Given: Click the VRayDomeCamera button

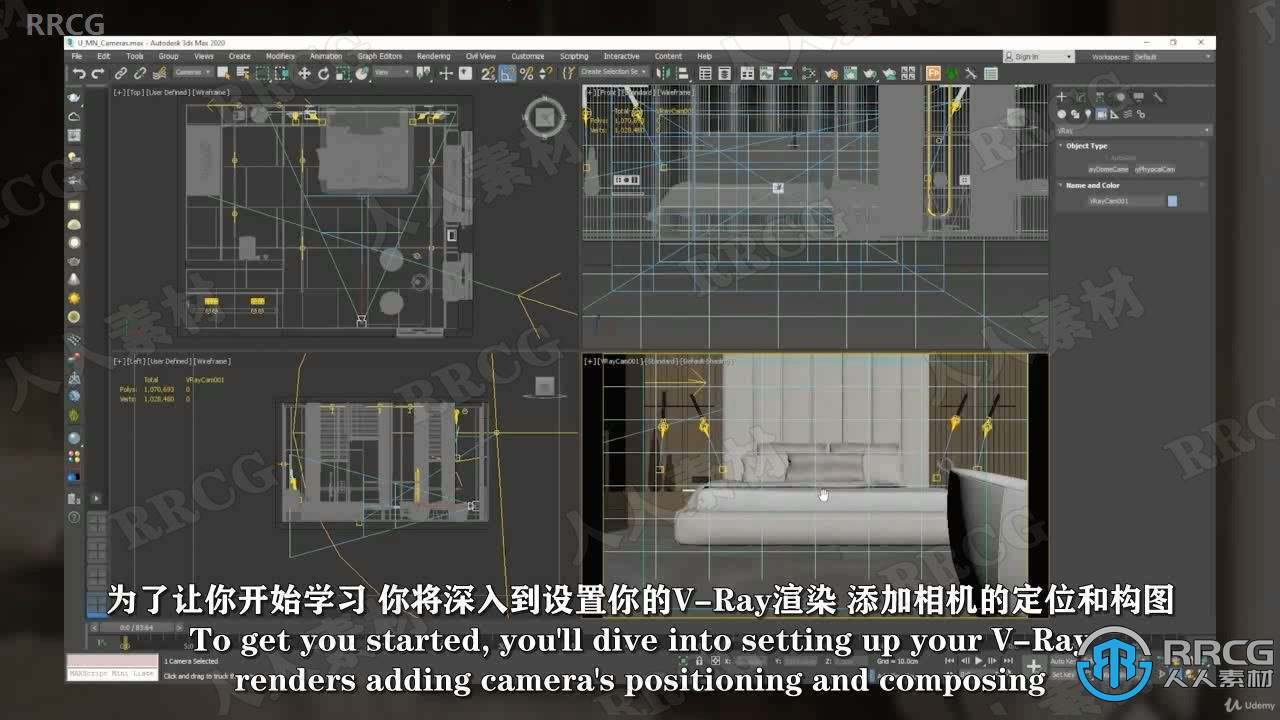Looking at the screenshot, I should coord(1108,169).
